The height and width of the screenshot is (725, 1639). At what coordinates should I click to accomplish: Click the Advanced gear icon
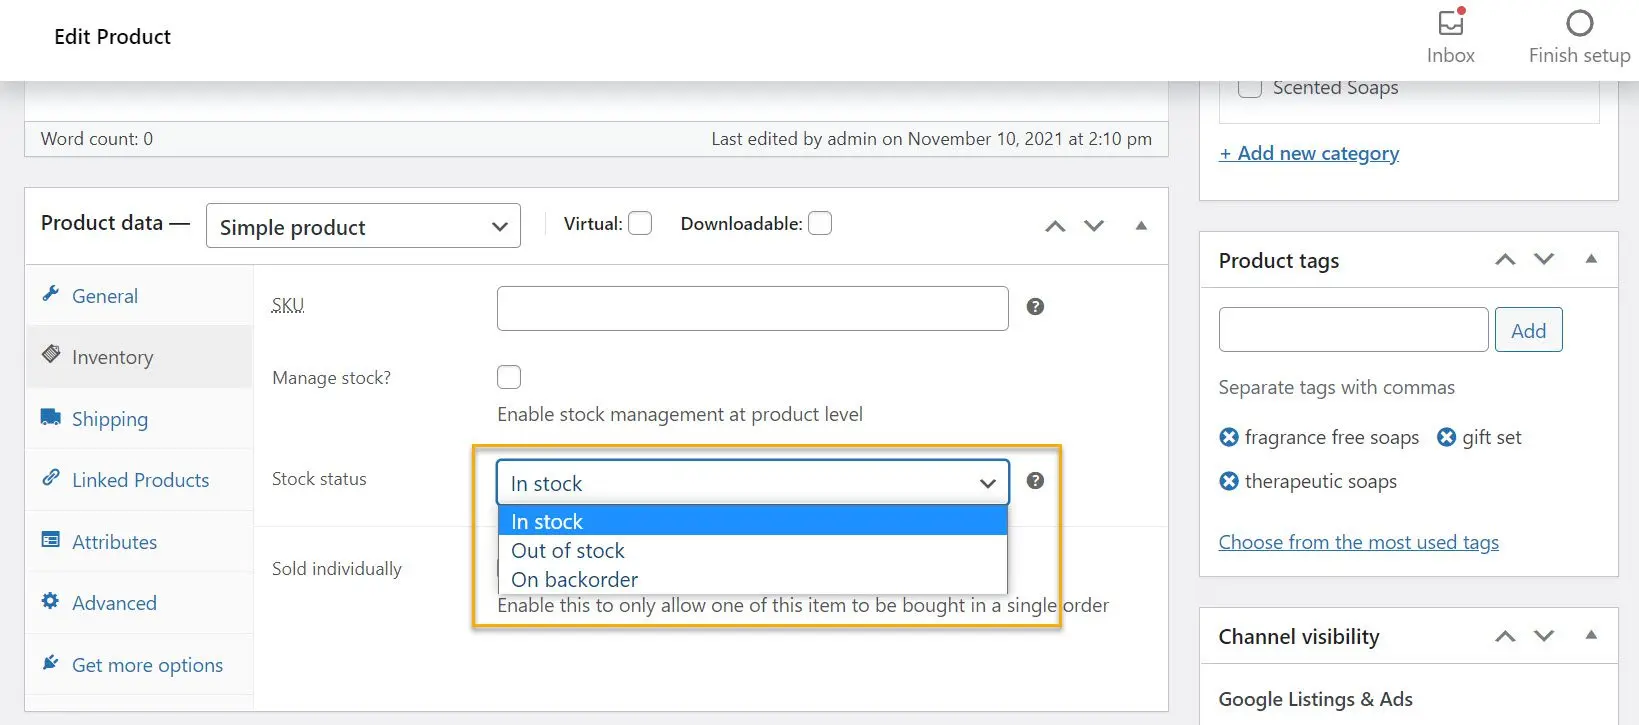click(50, 601)
